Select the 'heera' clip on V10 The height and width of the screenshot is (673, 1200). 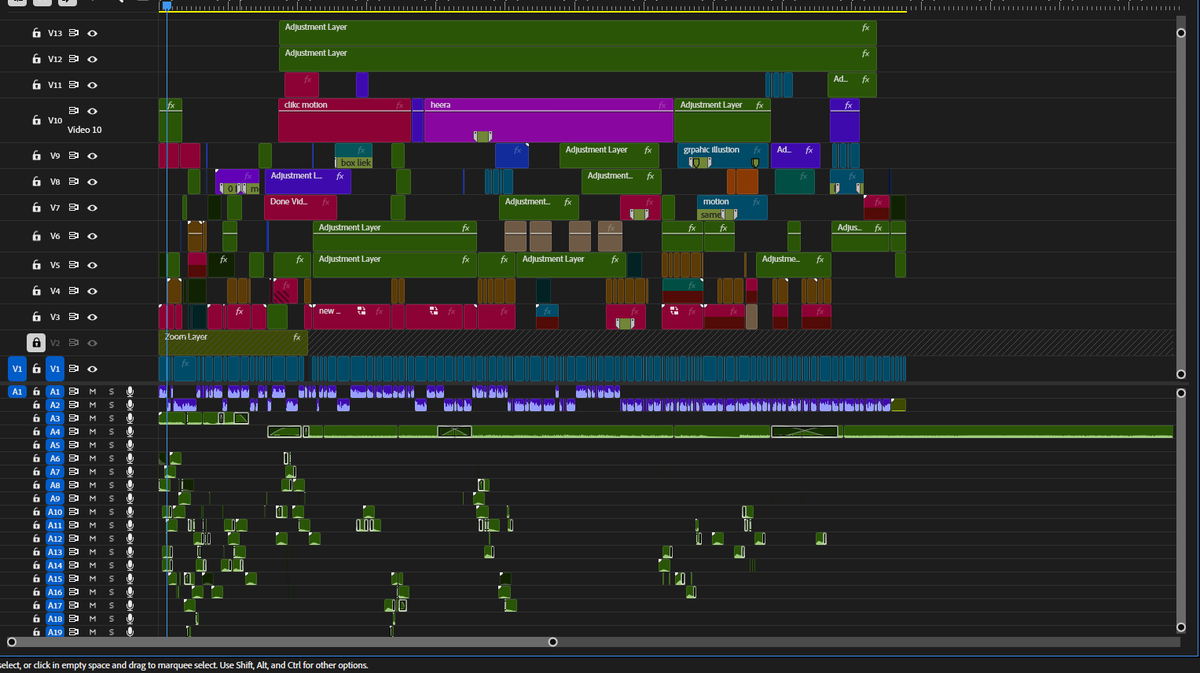click(548, 120)
